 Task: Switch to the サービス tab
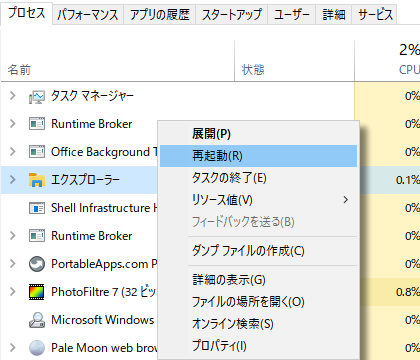(375, 15)
